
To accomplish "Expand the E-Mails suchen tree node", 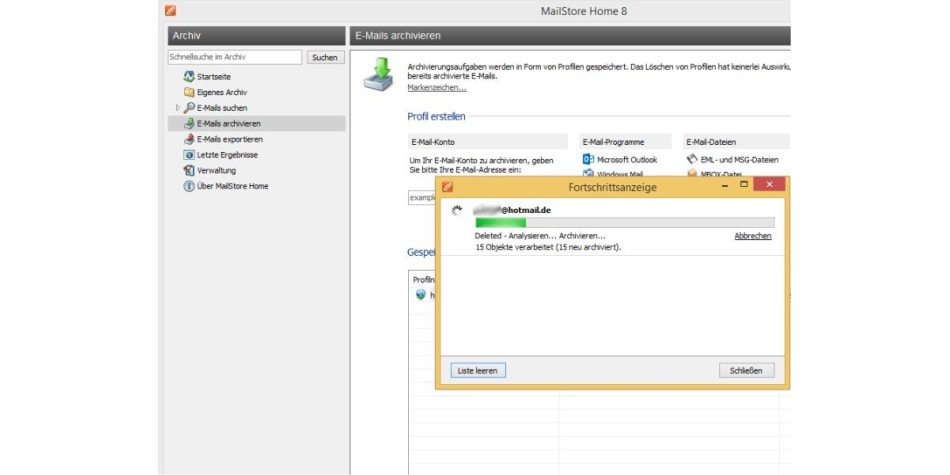I will [x=177, y=108].
